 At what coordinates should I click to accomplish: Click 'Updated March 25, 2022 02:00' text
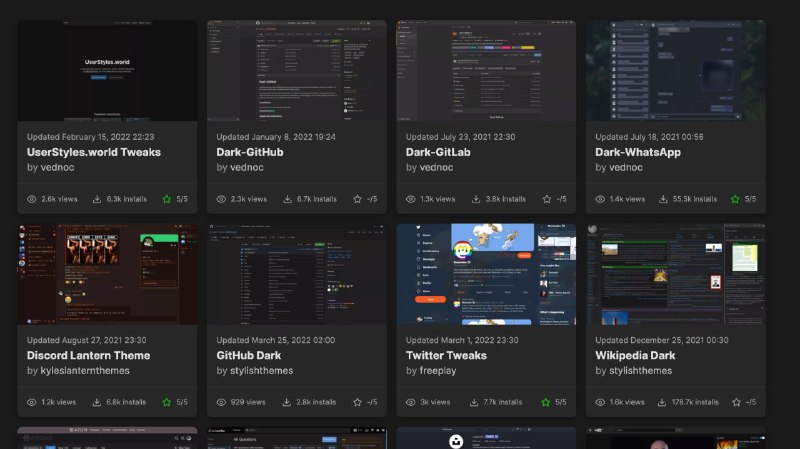coord(276,340)
